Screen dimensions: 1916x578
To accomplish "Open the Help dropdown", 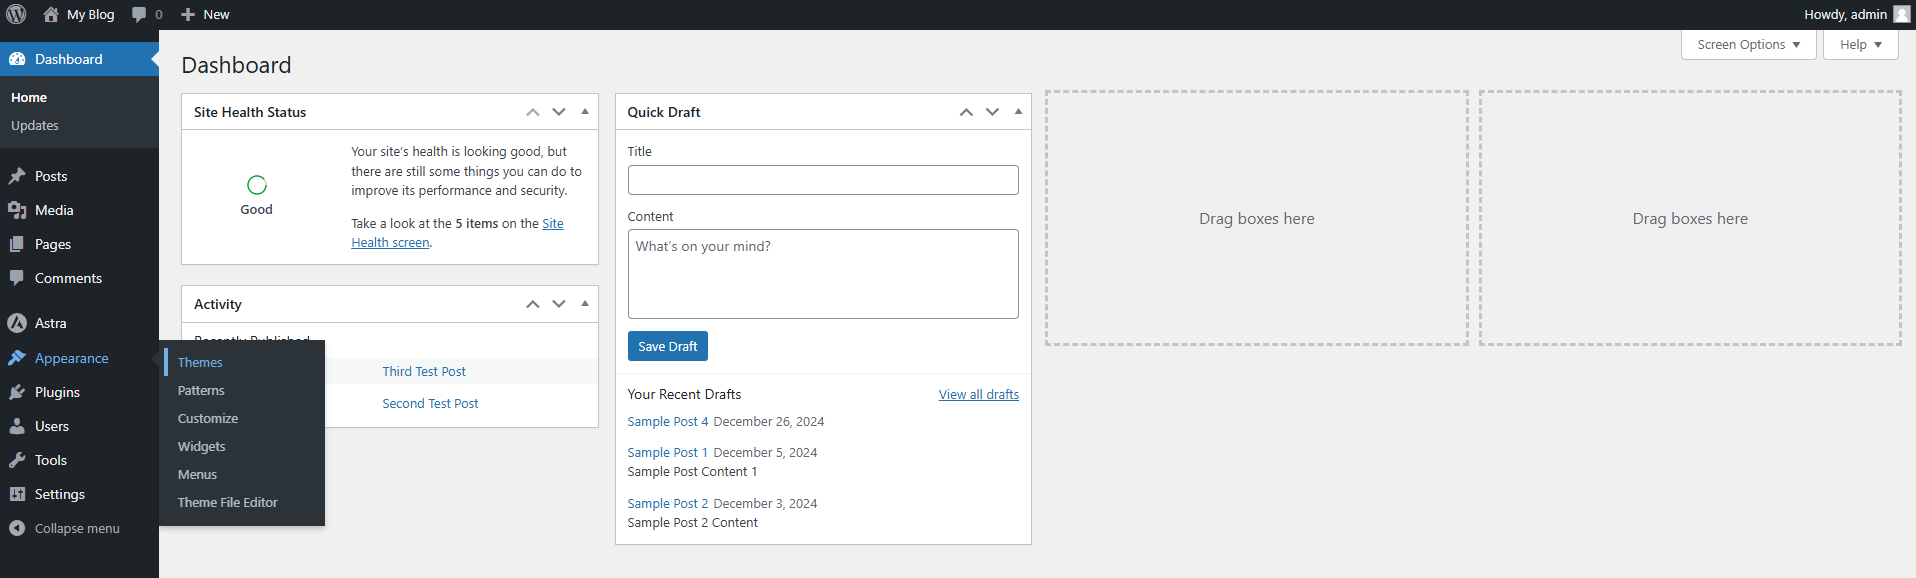I will [1860, 45].
